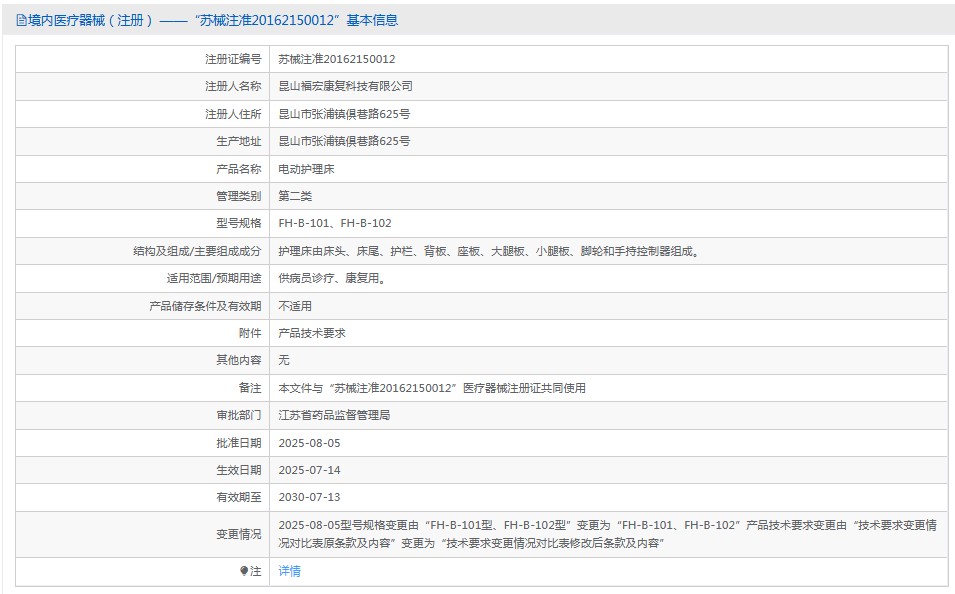Click the 结构及组成/主要组成成分 label
The height and width of the screenshot is (594, 955).
[197, 251]
